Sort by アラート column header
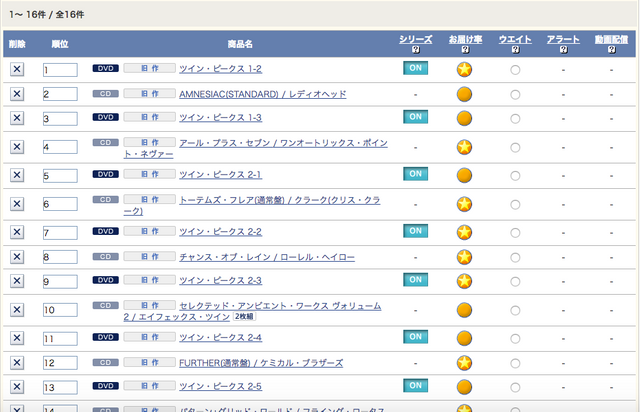 (x=563, y=39)
